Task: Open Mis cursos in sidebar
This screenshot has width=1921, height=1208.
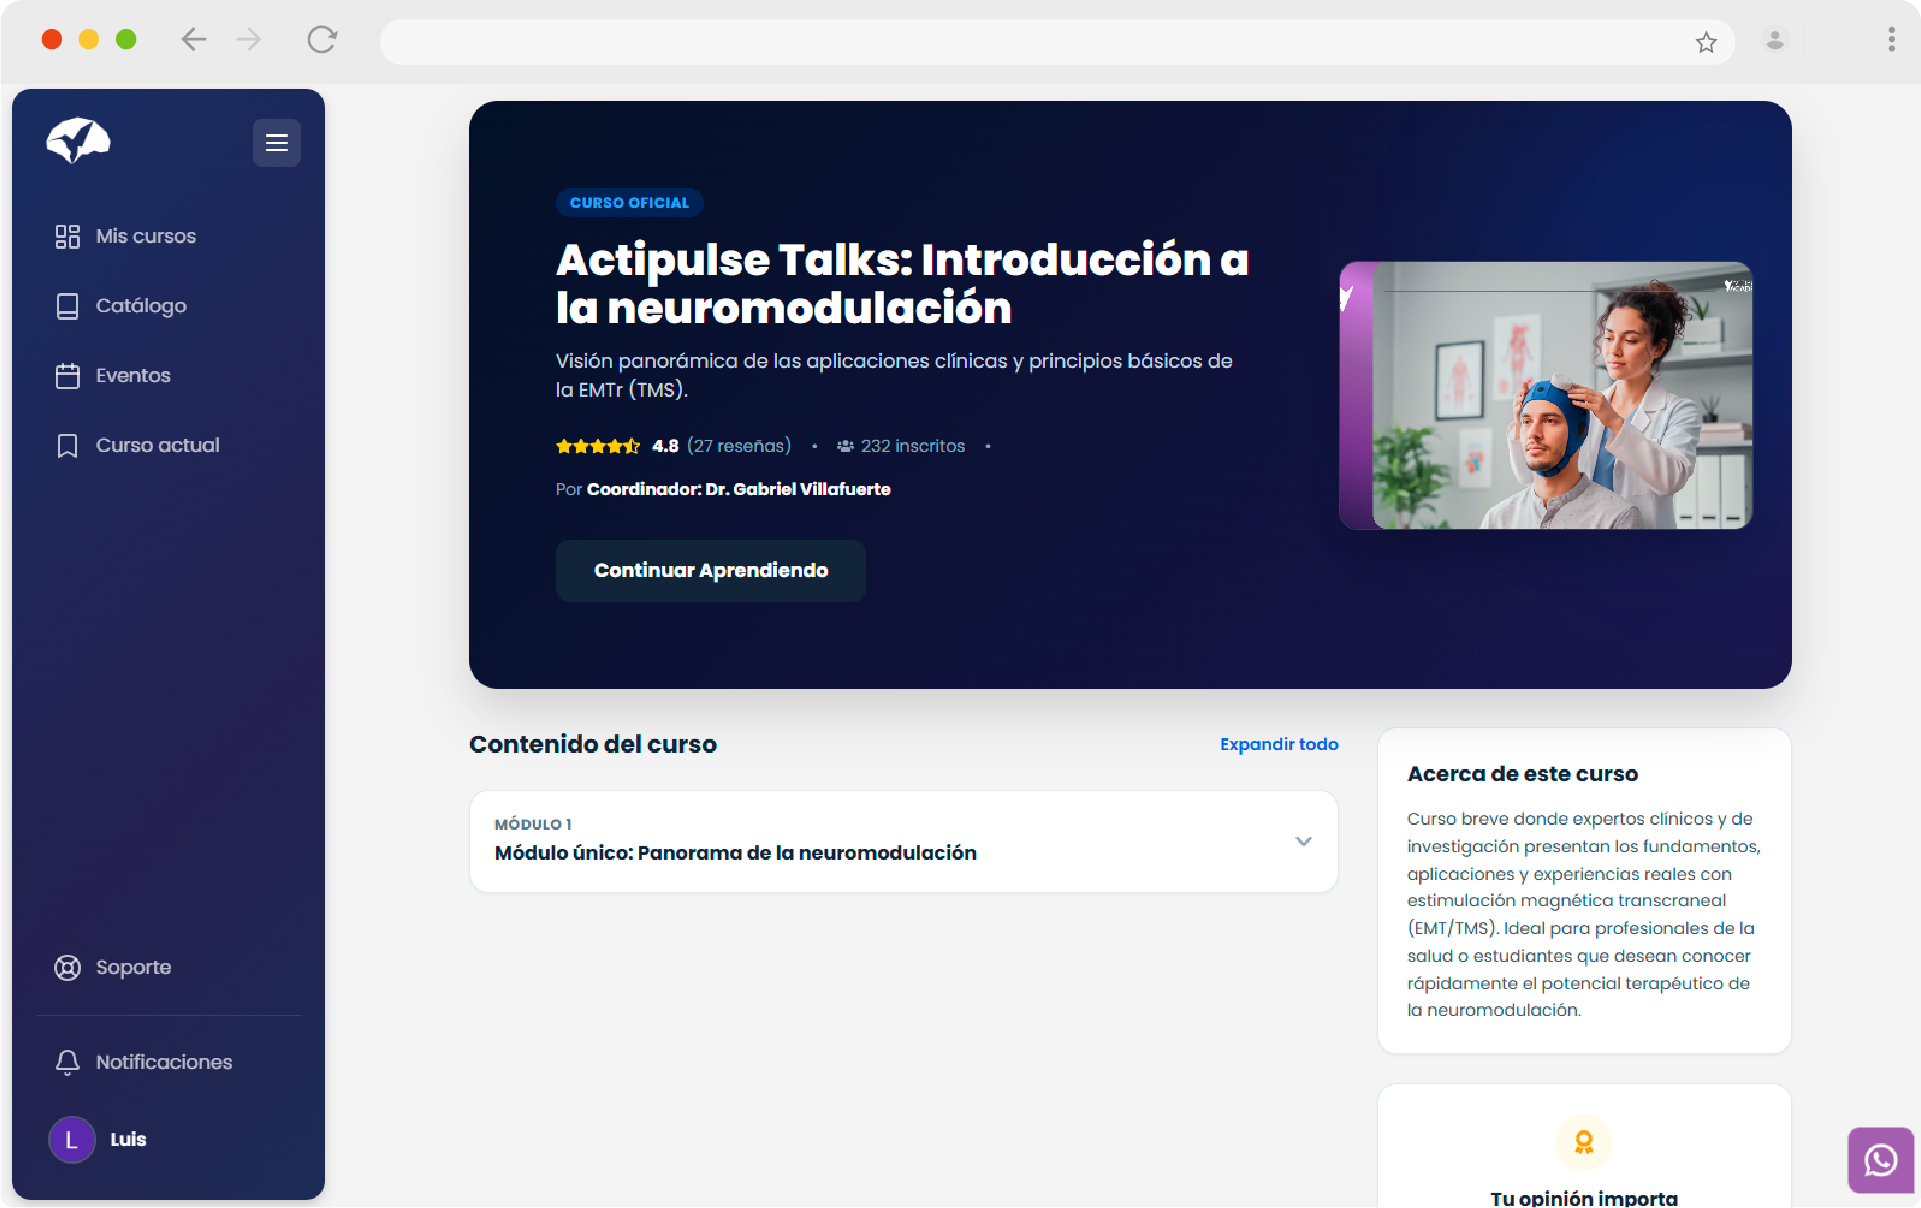Action: 145,236
